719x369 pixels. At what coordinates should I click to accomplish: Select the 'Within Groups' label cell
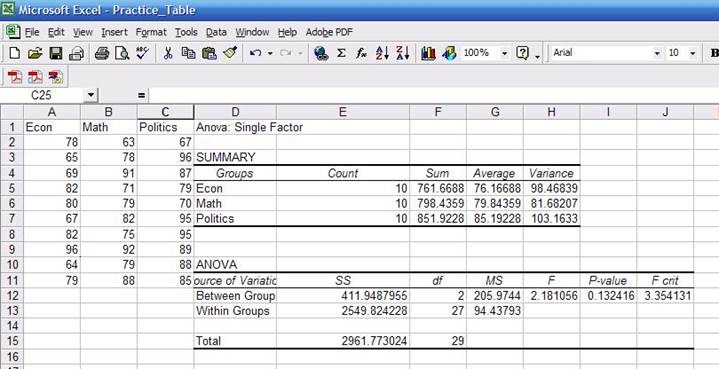(235, 311)
